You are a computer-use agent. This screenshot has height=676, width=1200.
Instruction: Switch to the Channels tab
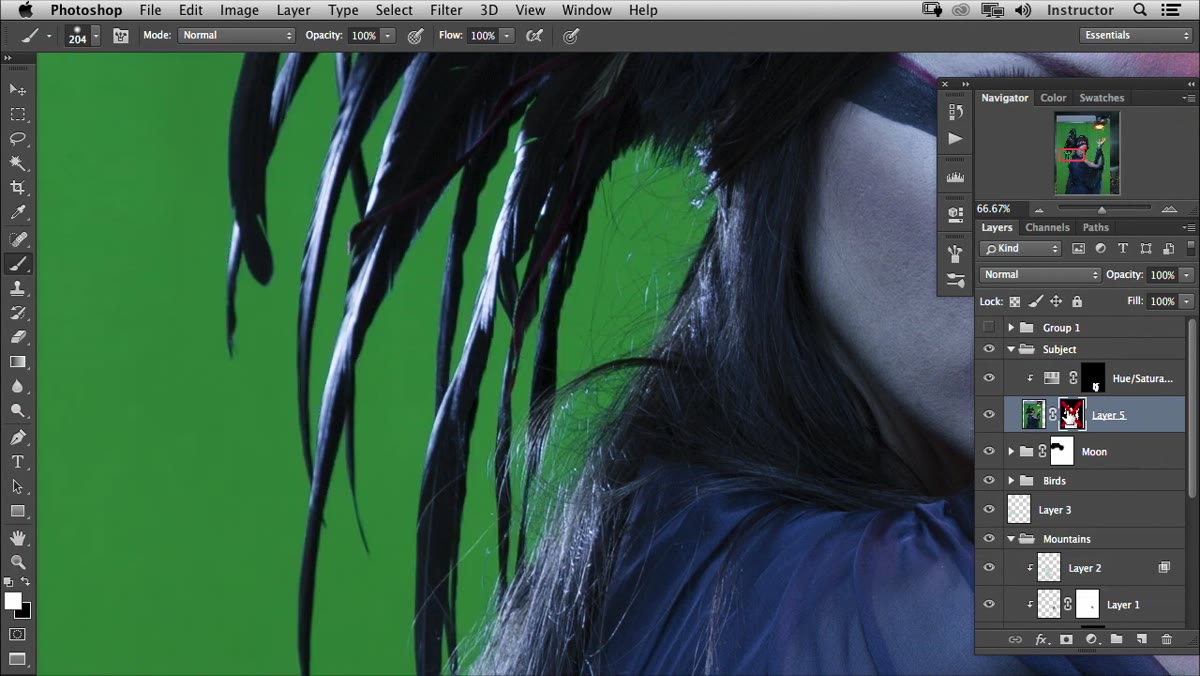pos(1047,227)
